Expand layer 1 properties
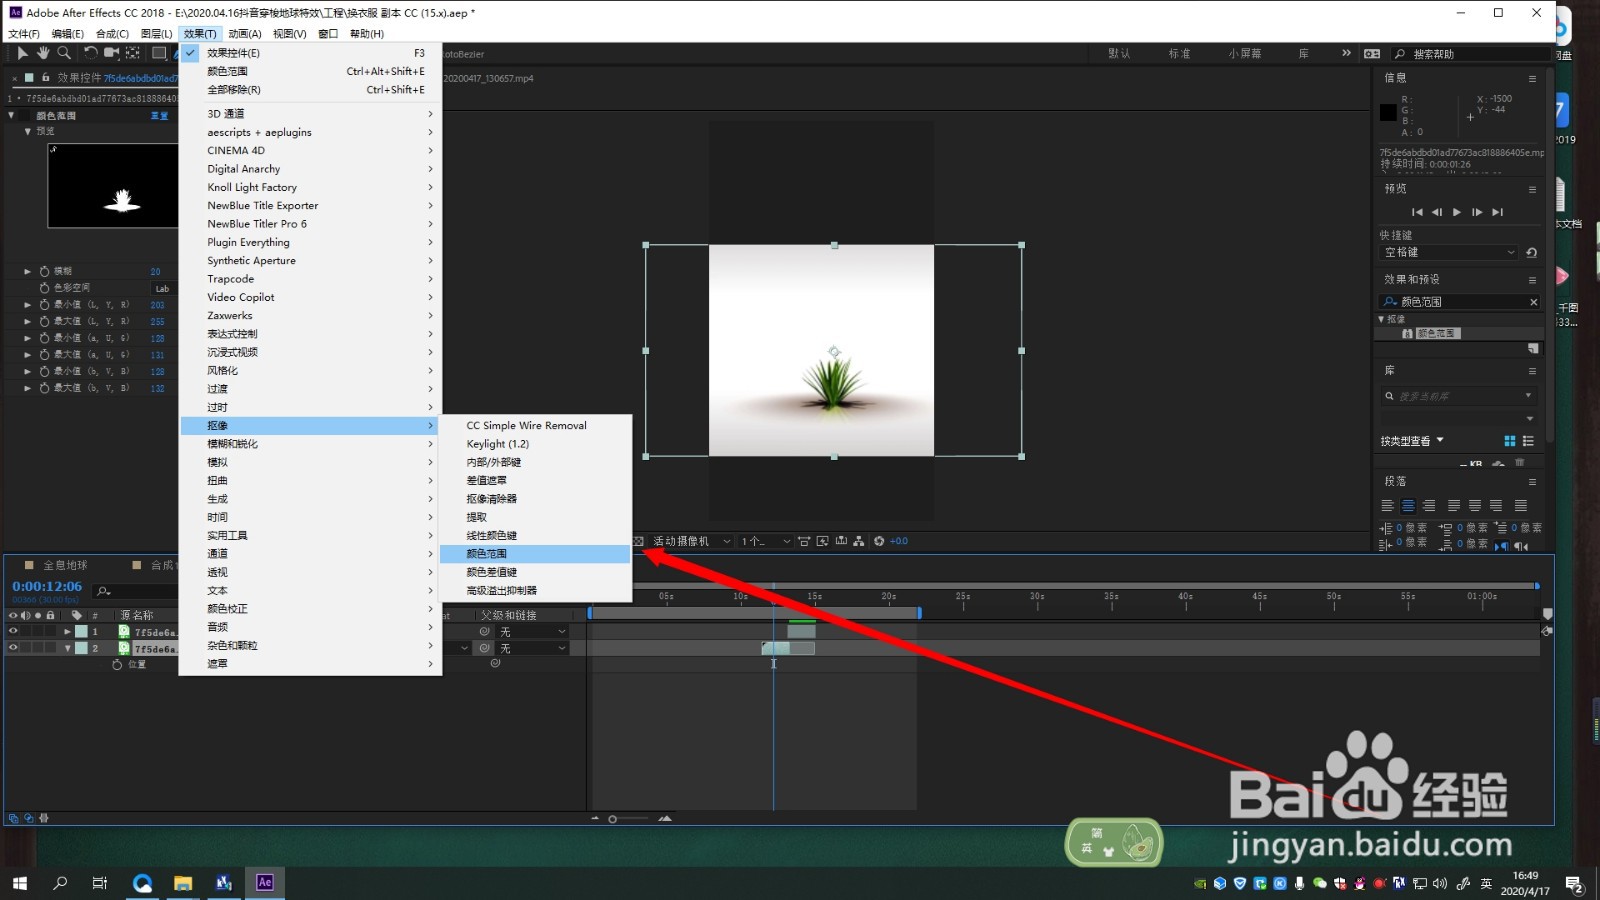1600x900 pixels. tap(67, 632)
